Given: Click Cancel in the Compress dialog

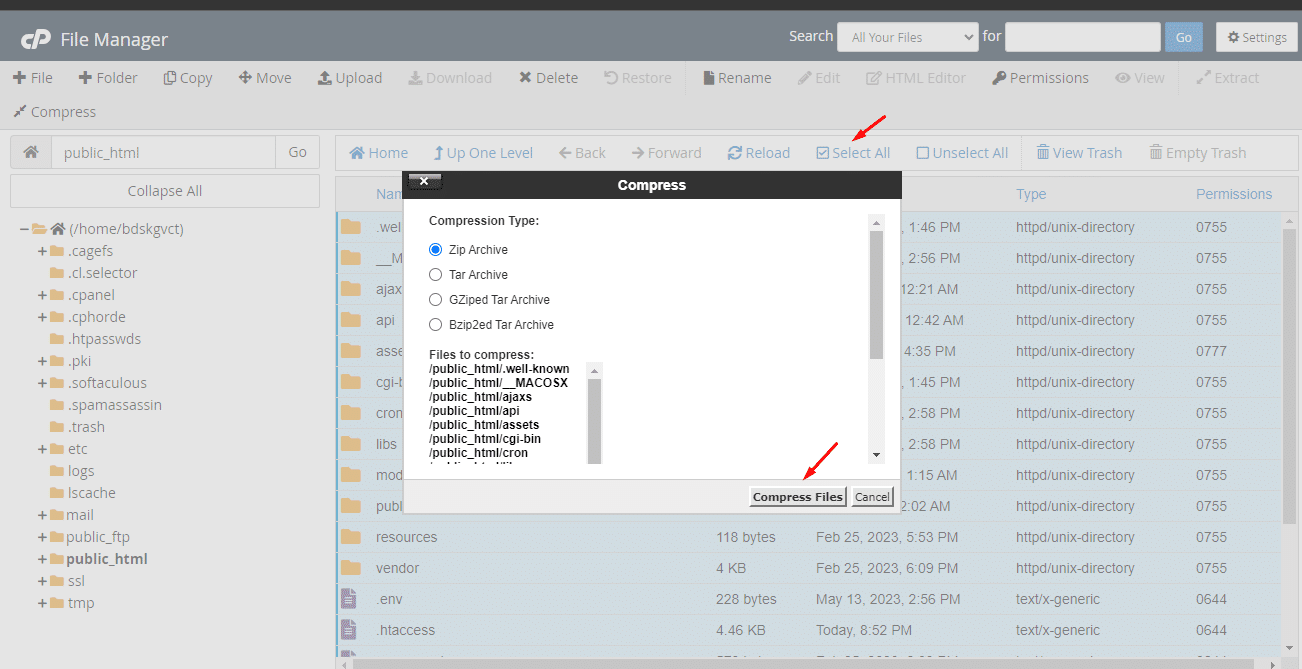Looking at the screenshot, I should pos(872,497).
